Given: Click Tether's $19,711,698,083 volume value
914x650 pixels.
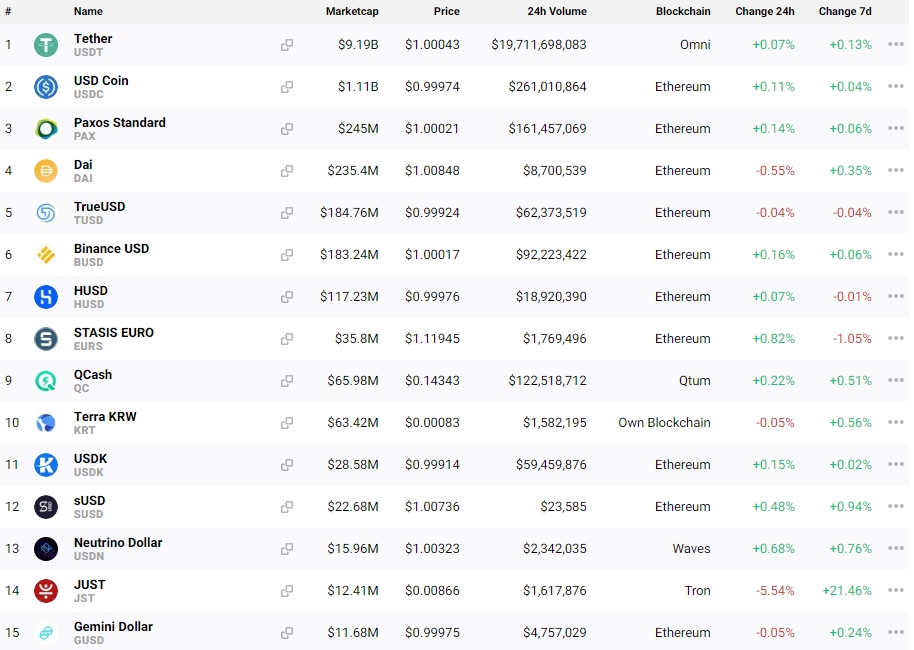Looking at the screenshot, I should coord(539,45).
